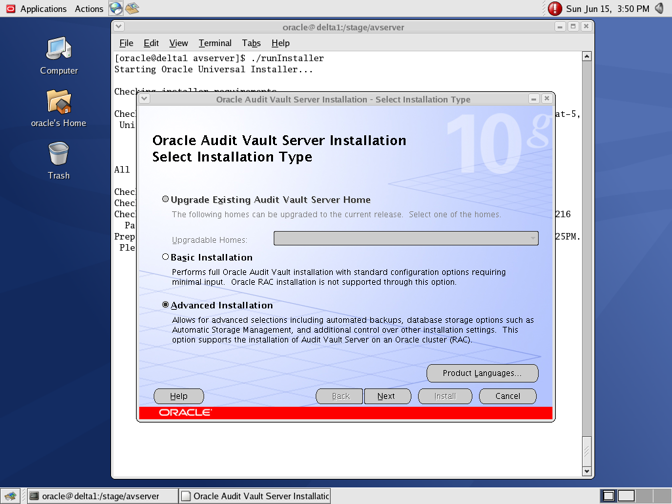Open the Applications menu
The image size is (672, 504).
(x=43, y=9)
